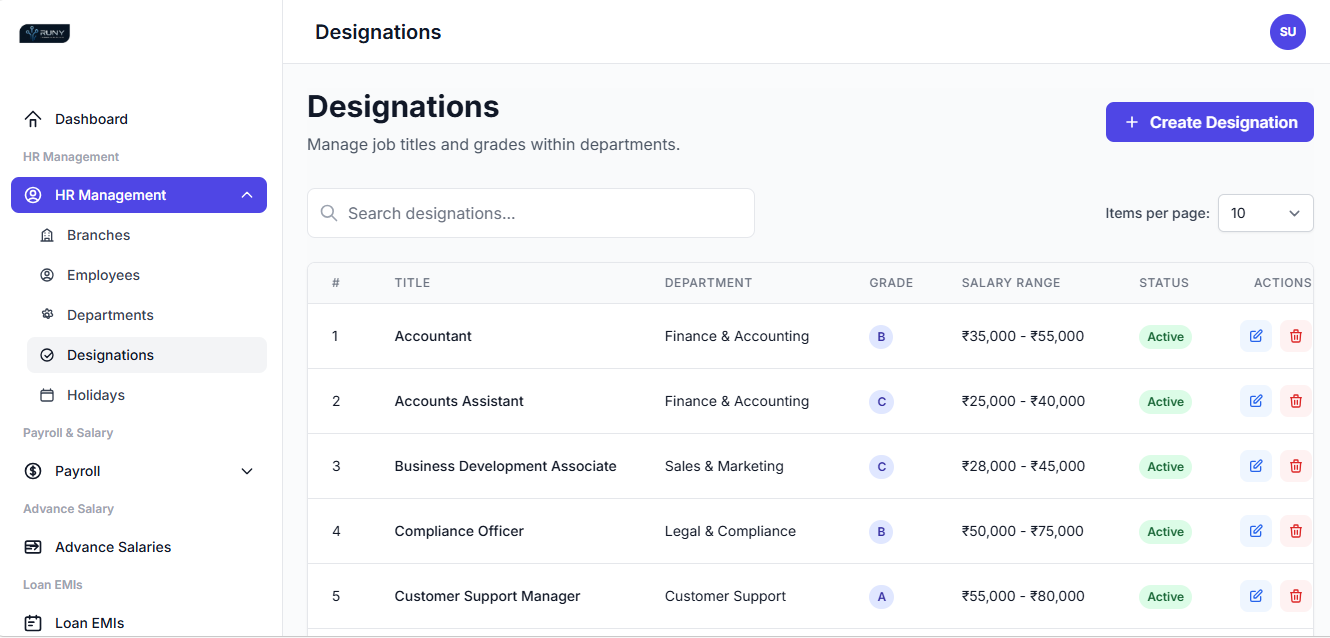Screen dimensions: 1330x638
Task: Click the Create Designation button
Action: click(1210, 122)
